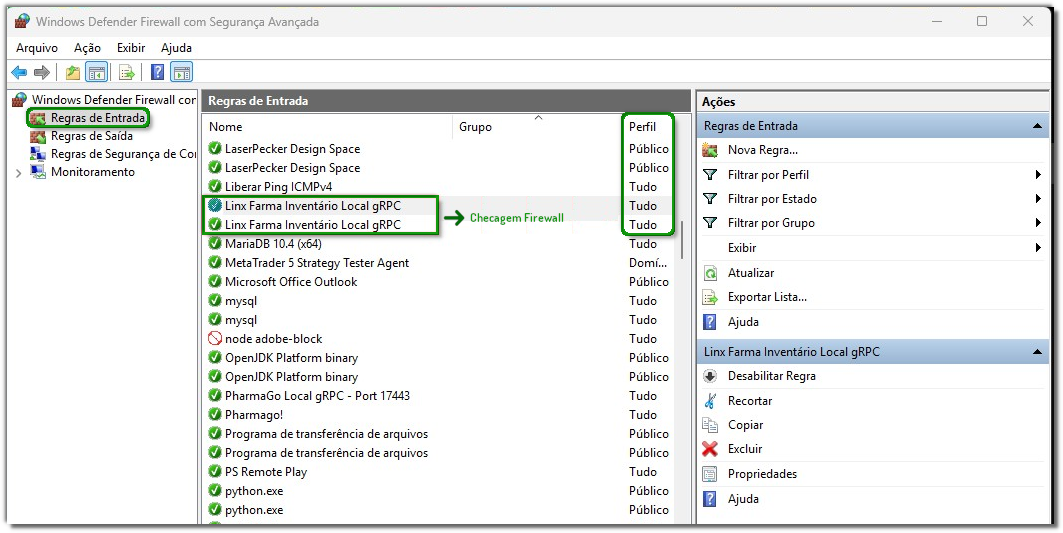Viewport: 1063px width, 533px height.
Task: Click the blocked icon of node adobe-block
Action: (215, 338)
